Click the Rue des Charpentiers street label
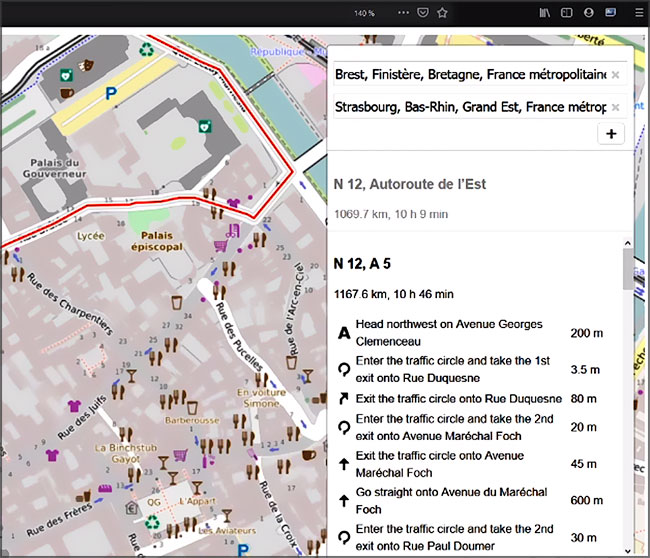Screen dimensions: 650x558 [x=70, y=303]
